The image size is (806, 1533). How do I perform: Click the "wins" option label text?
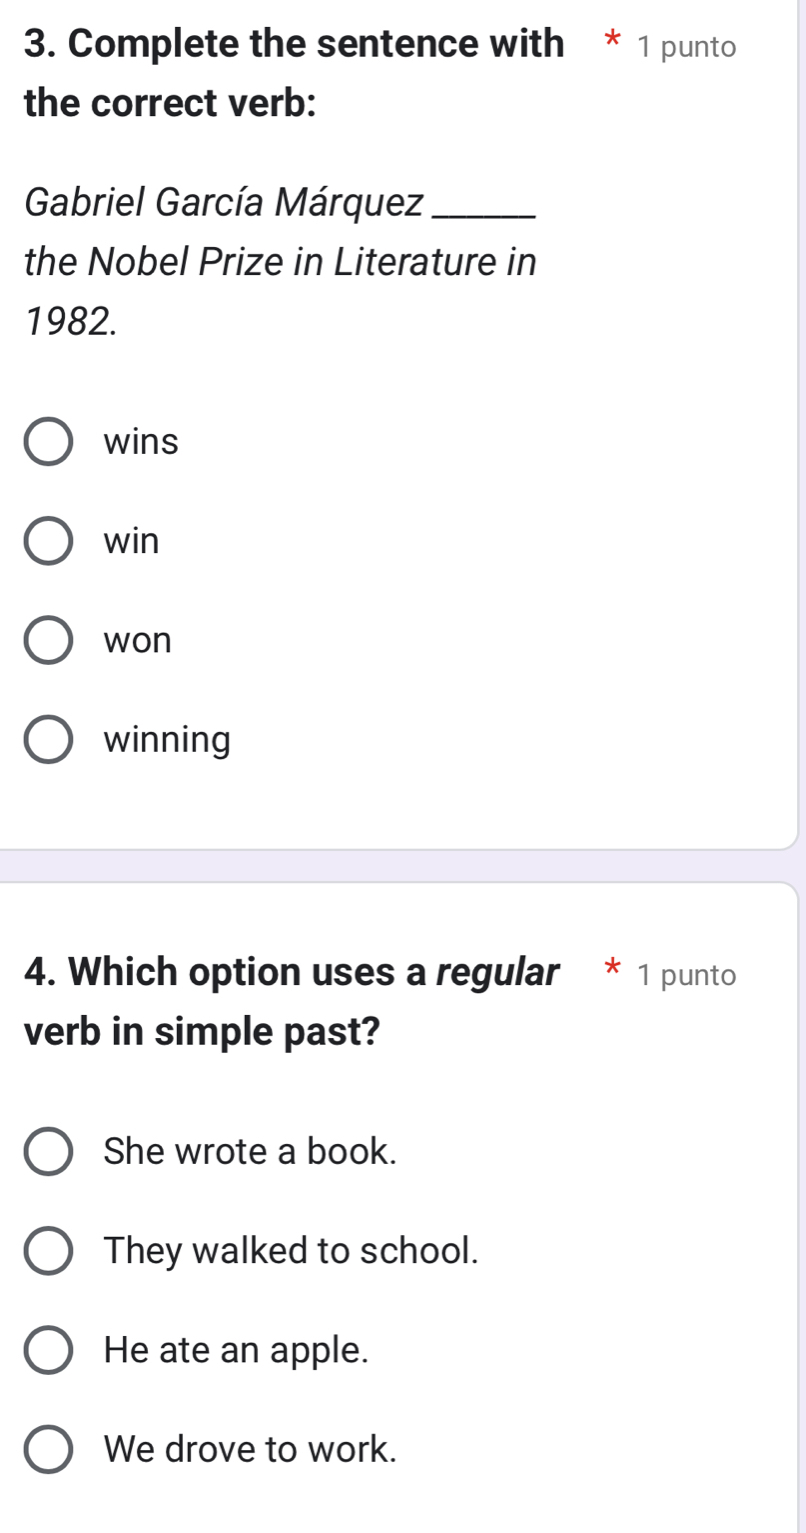139,443
